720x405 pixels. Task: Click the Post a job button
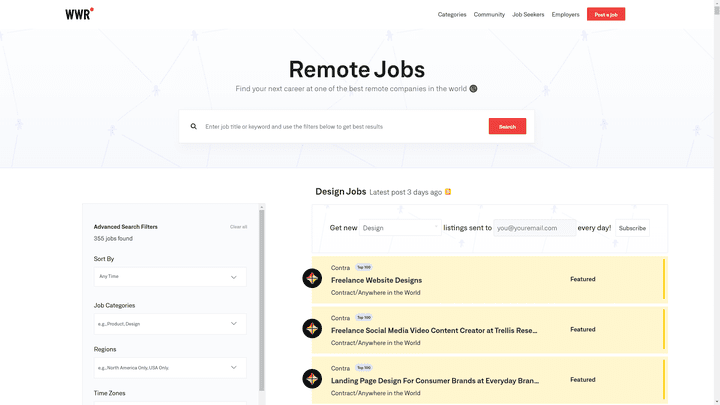point(606,14)
